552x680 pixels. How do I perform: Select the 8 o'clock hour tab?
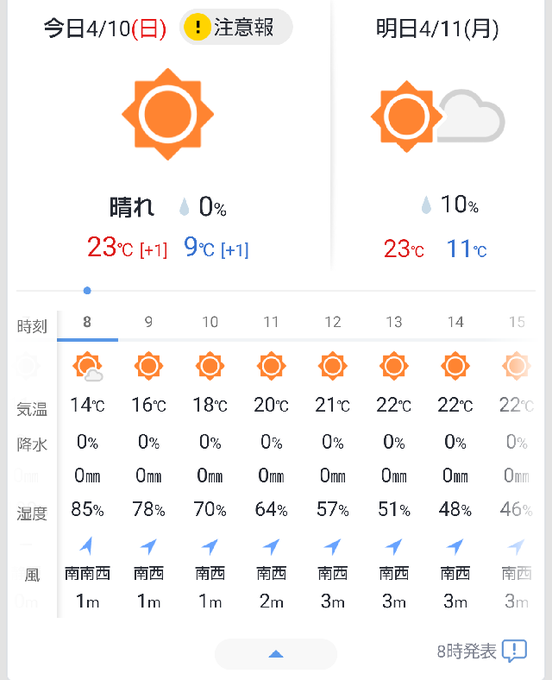pos(87,322)
